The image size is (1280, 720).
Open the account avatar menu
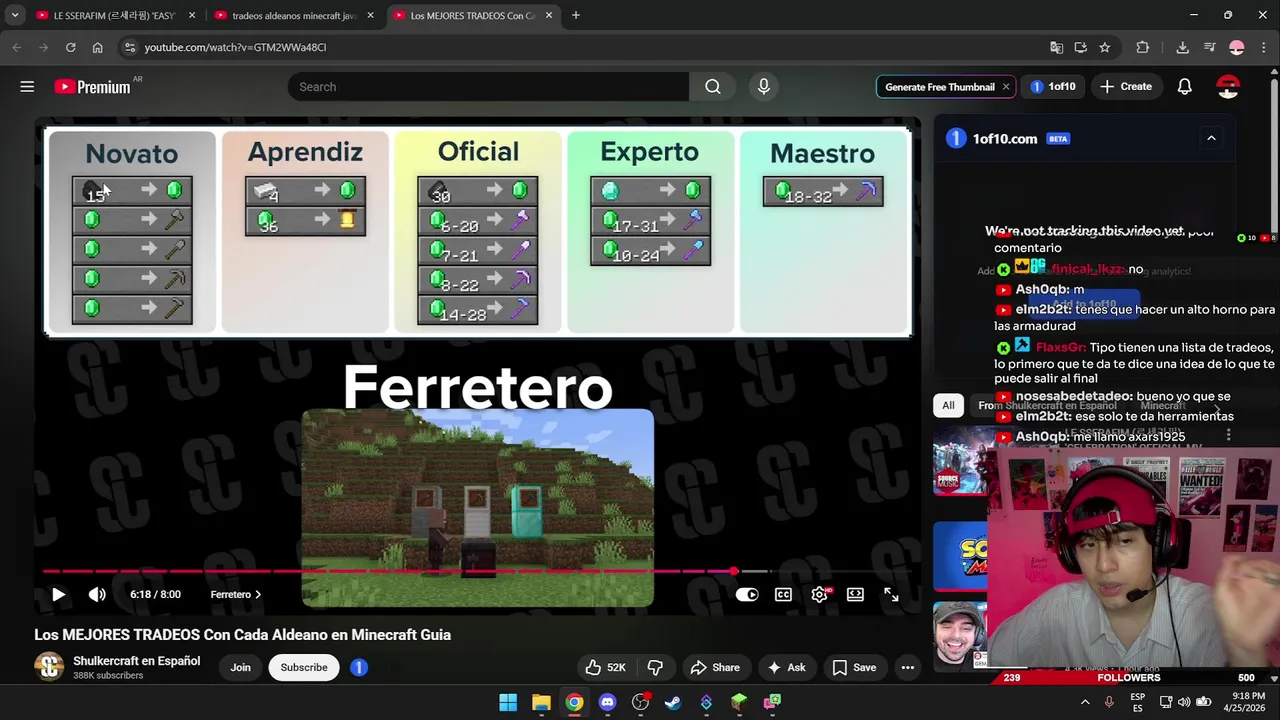click(1228, 87)
